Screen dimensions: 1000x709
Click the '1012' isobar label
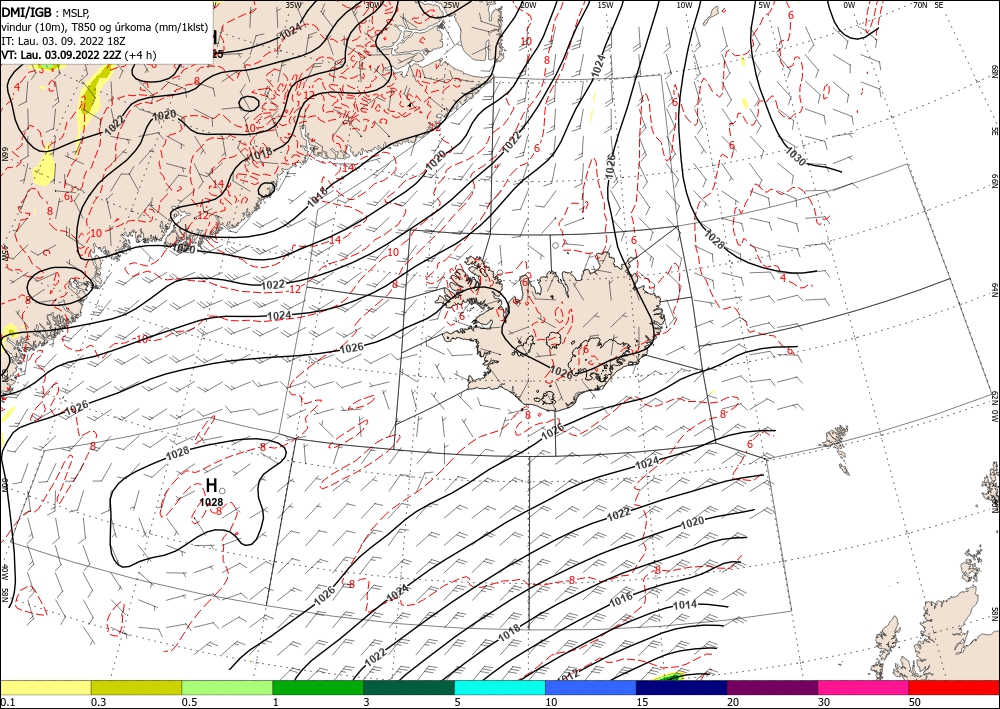pyautogui.click(x=570, y=674)
